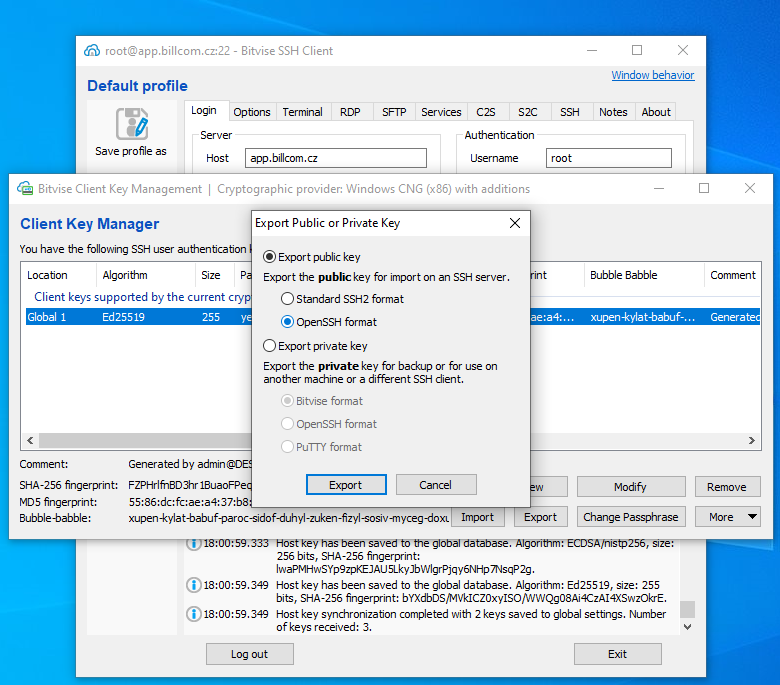The height and width of the screenshot is (685, 780).
Task: Open the SFTP tab
Action: (x=394, y=112)
